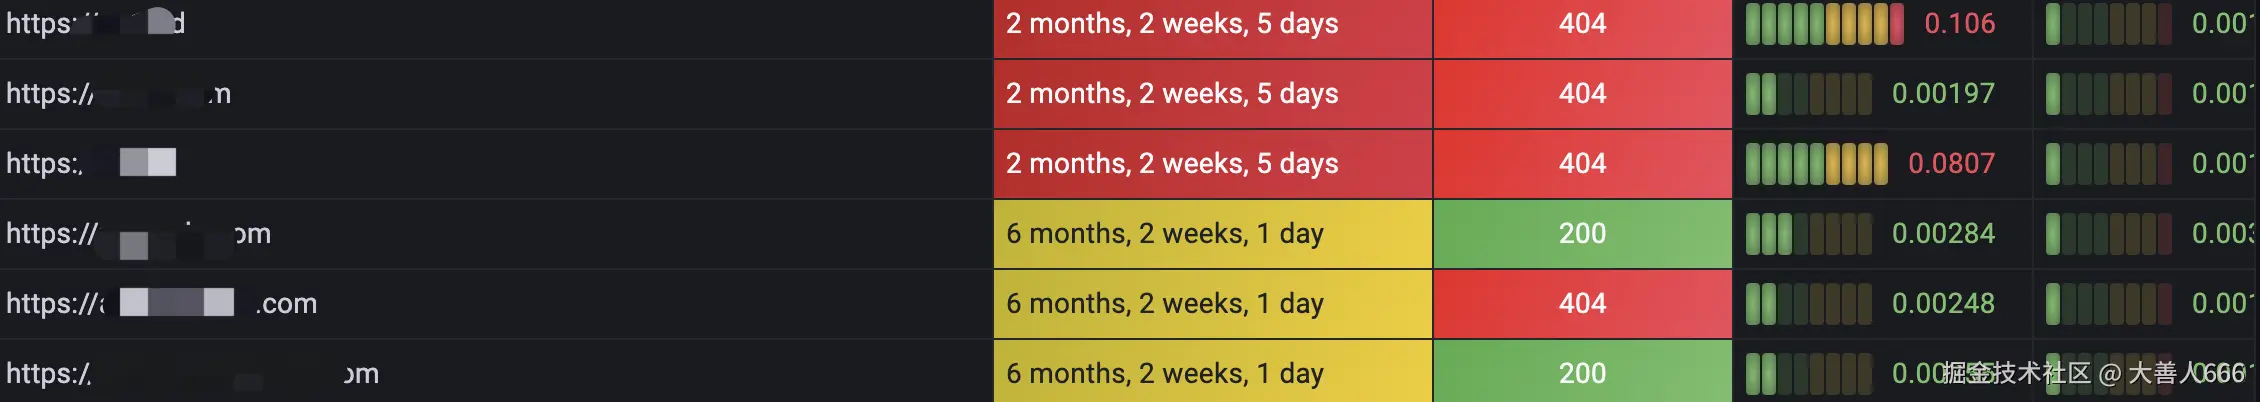Open the https link ending in '.com'
Viewport: 2260px width, 402px height.
point(162,303)
